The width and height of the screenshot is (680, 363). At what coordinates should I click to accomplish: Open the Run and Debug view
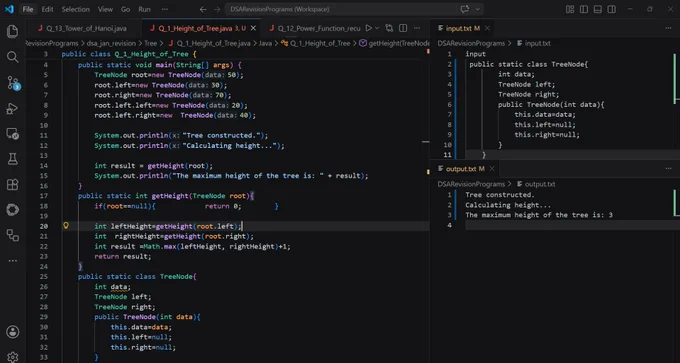pos(13,108)
